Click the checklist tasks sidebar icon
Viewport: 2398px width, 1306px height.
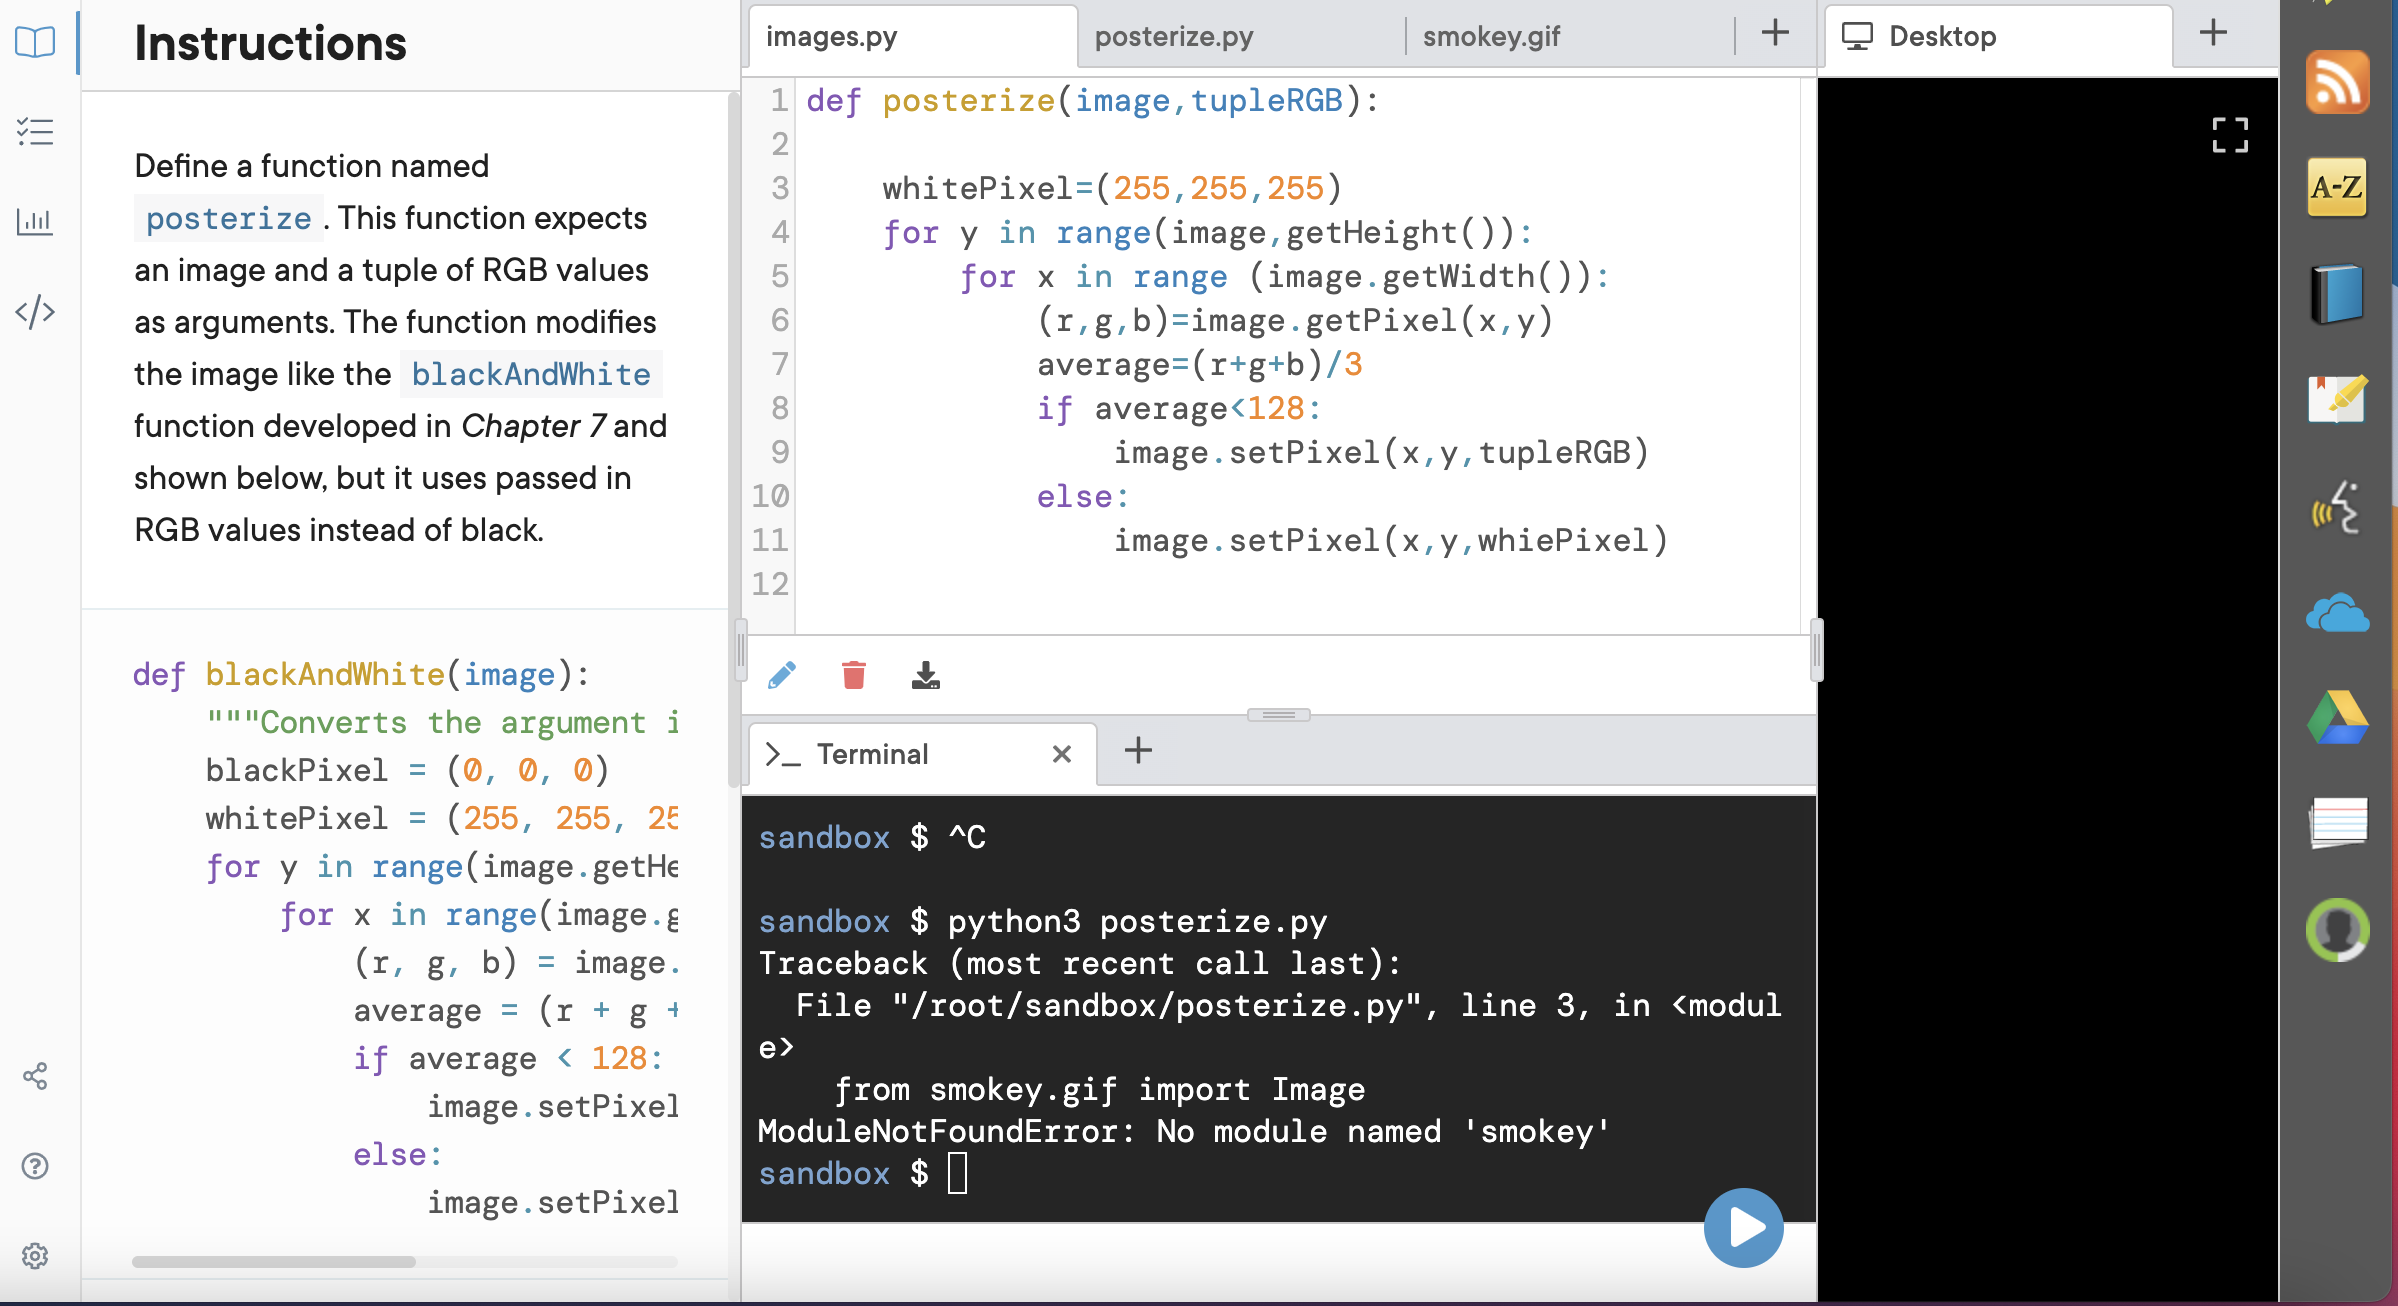click(35, 132)
